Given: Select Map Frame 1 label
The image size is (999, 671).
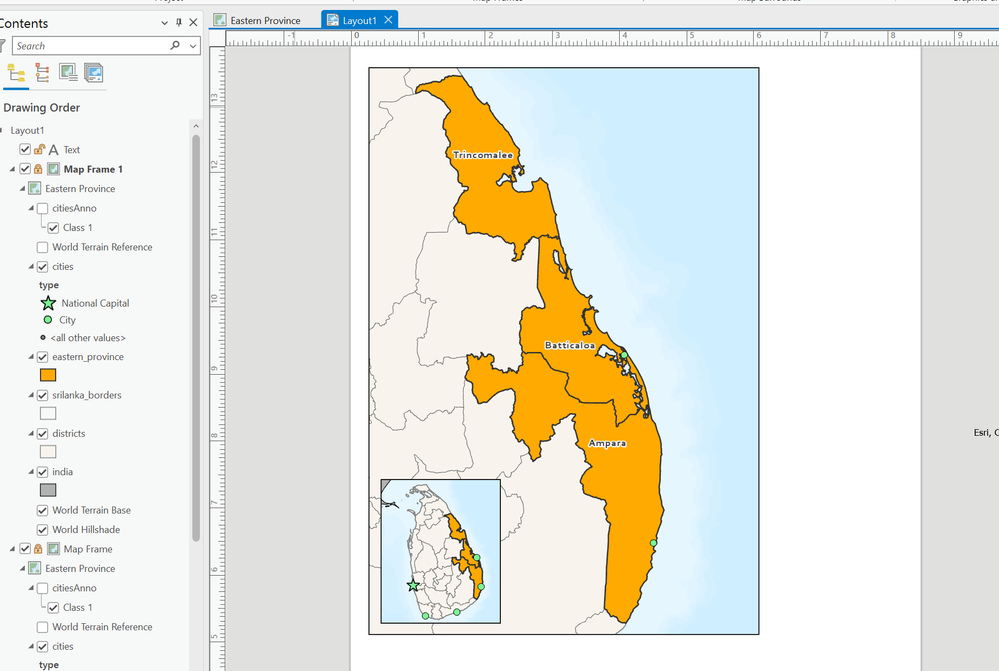Looking at the screenshot, I should click(93, 169).
